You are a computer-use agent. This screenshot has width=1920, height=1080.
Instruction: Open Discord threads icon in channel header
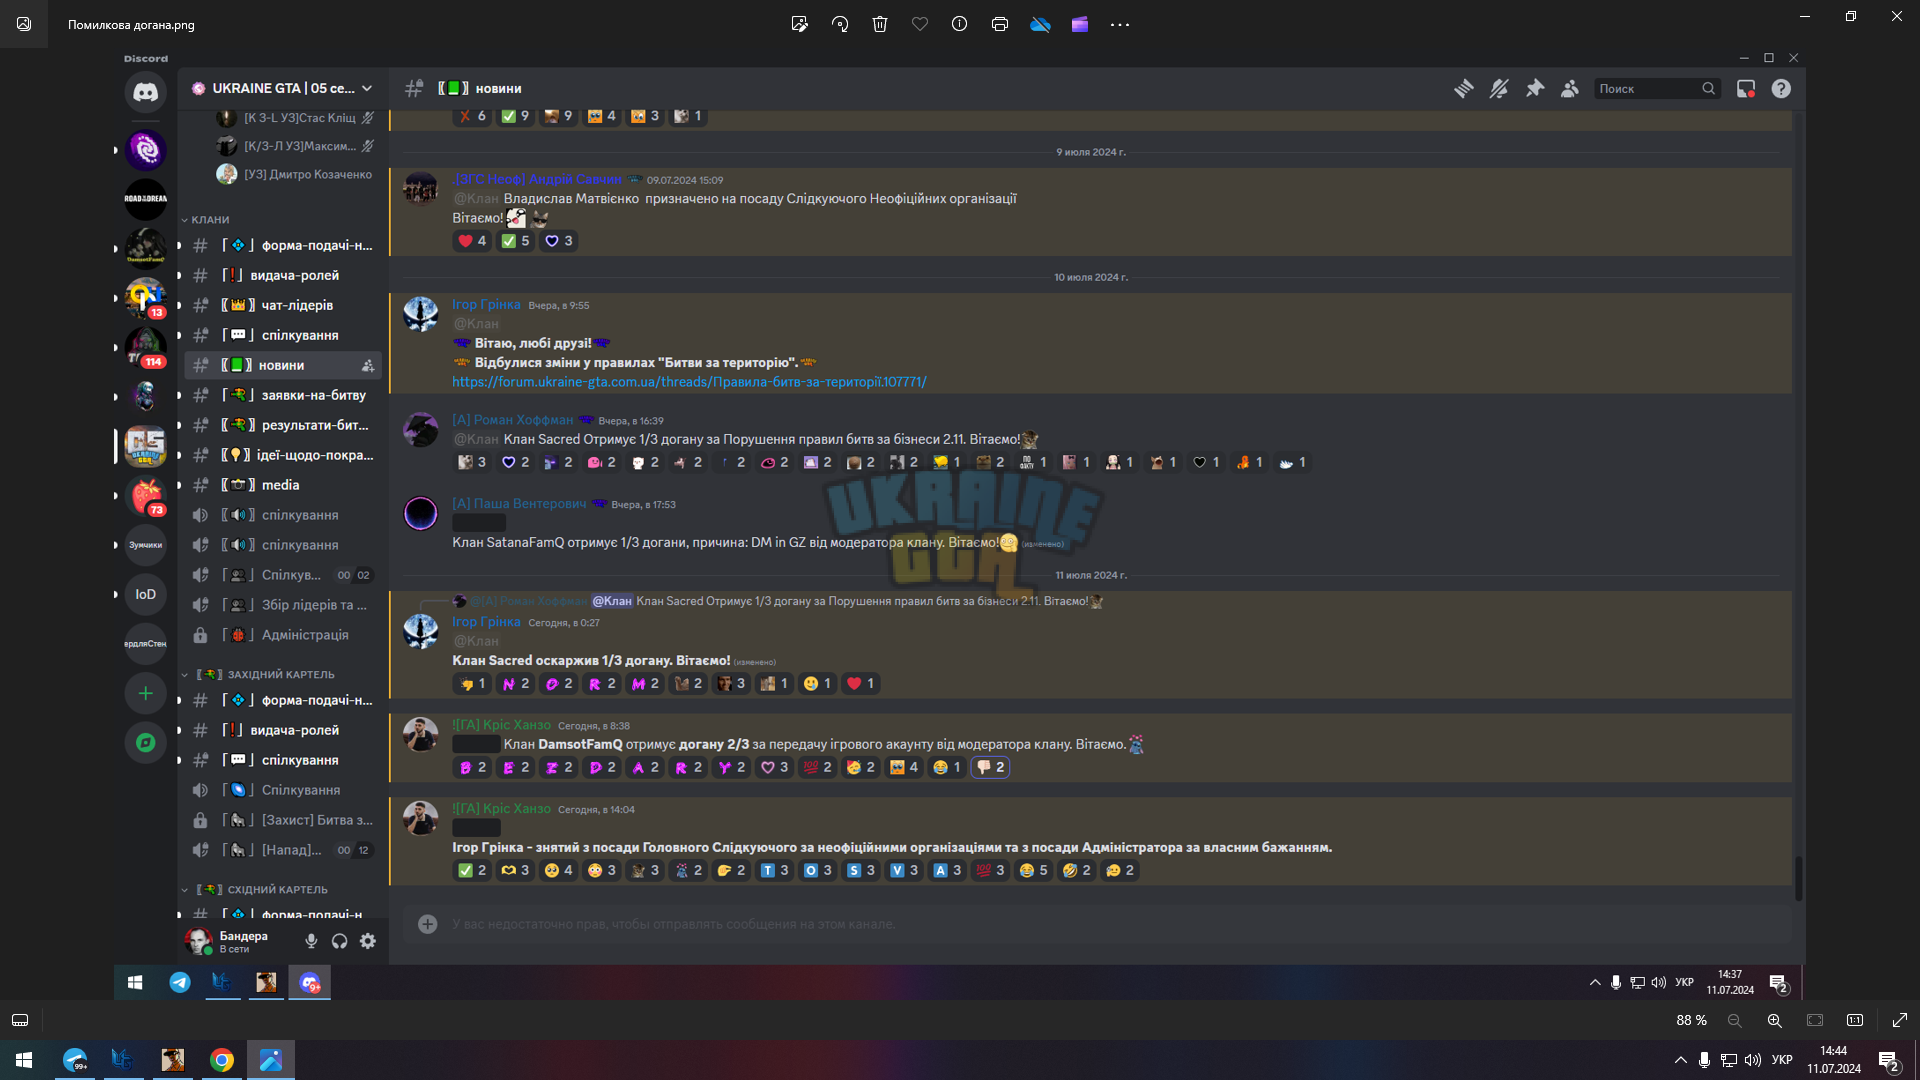tap(1464, 89)
